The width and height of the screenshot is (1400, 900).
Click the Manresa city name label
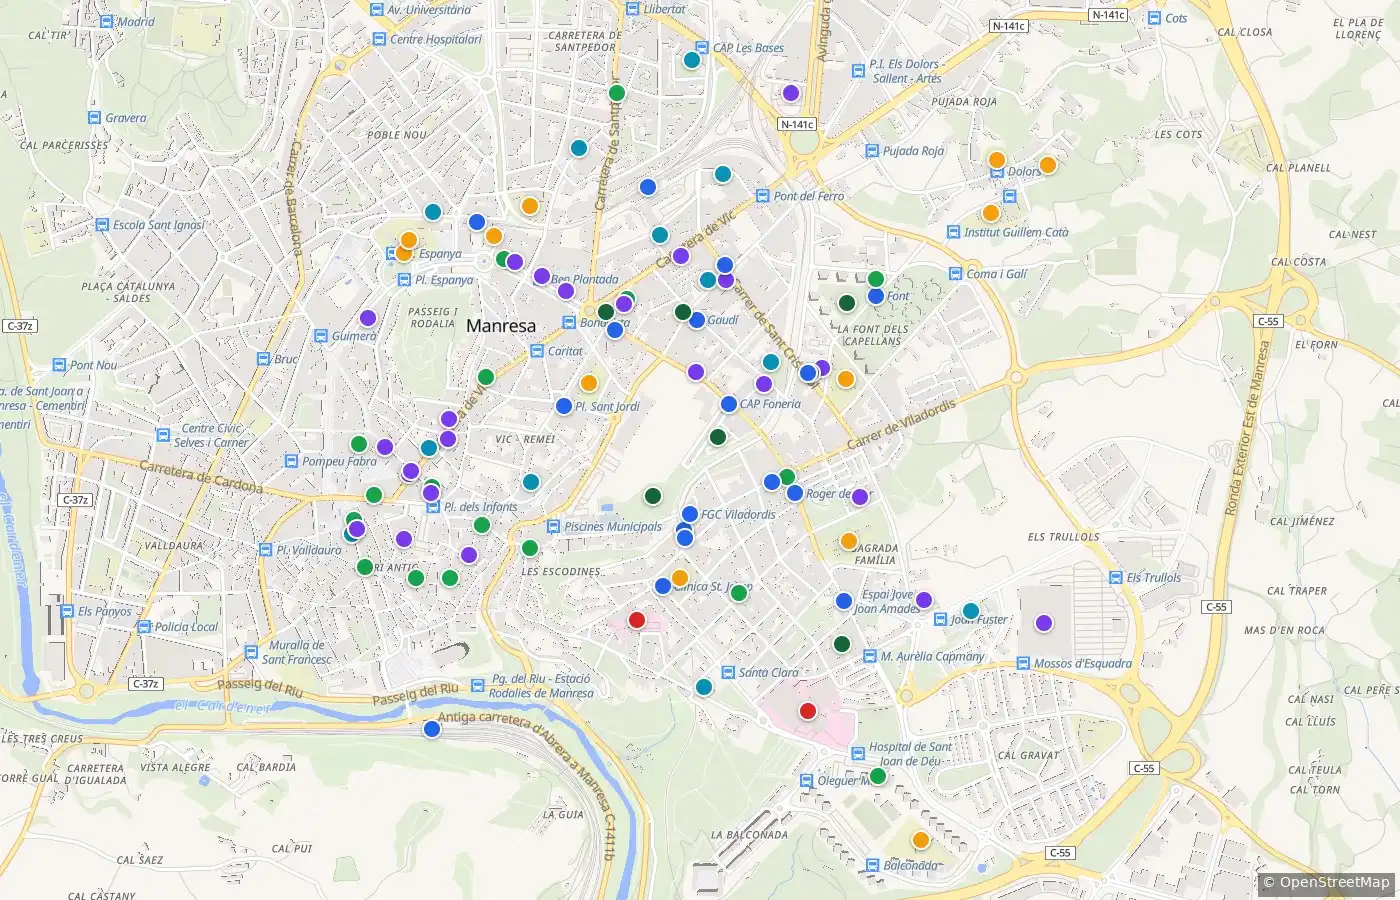pos(501,326)
